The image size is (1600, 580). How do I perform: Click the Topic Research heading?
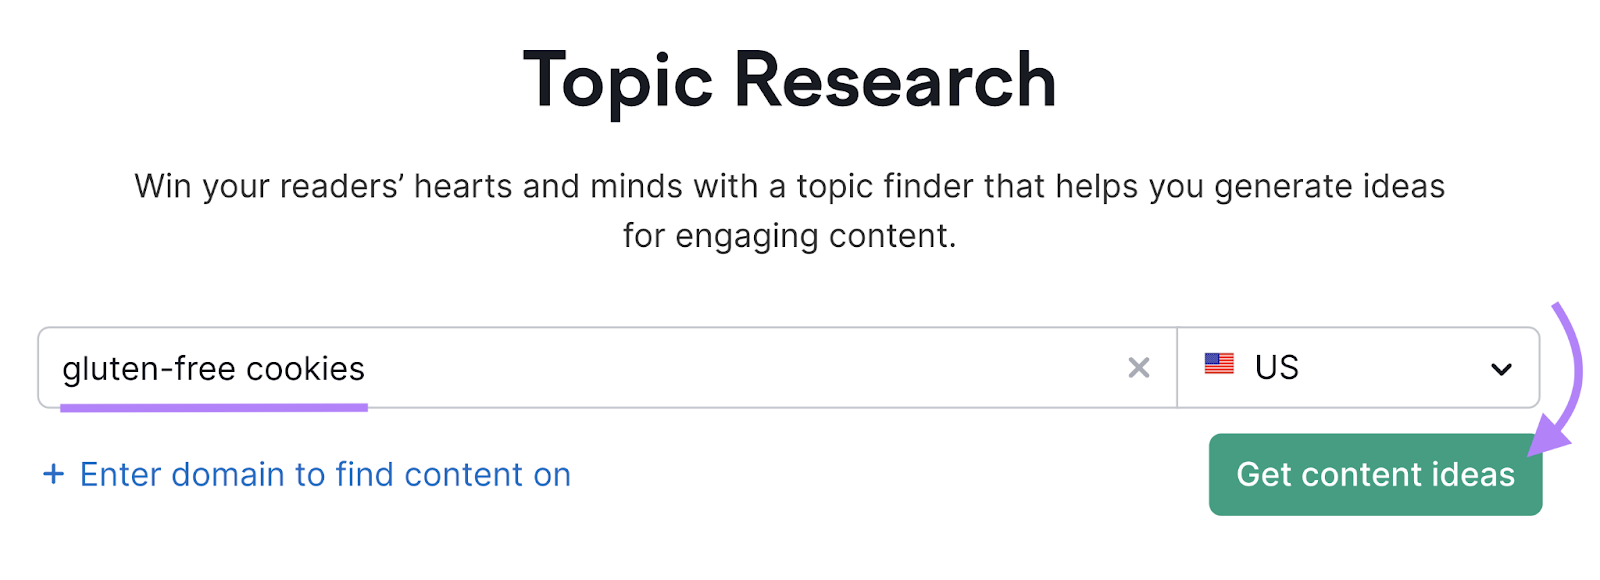tap(790, 78)
